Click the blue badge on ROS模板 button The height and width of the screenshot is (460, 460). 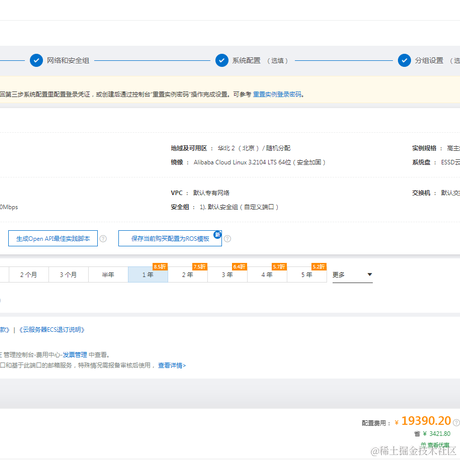point(217,234)
